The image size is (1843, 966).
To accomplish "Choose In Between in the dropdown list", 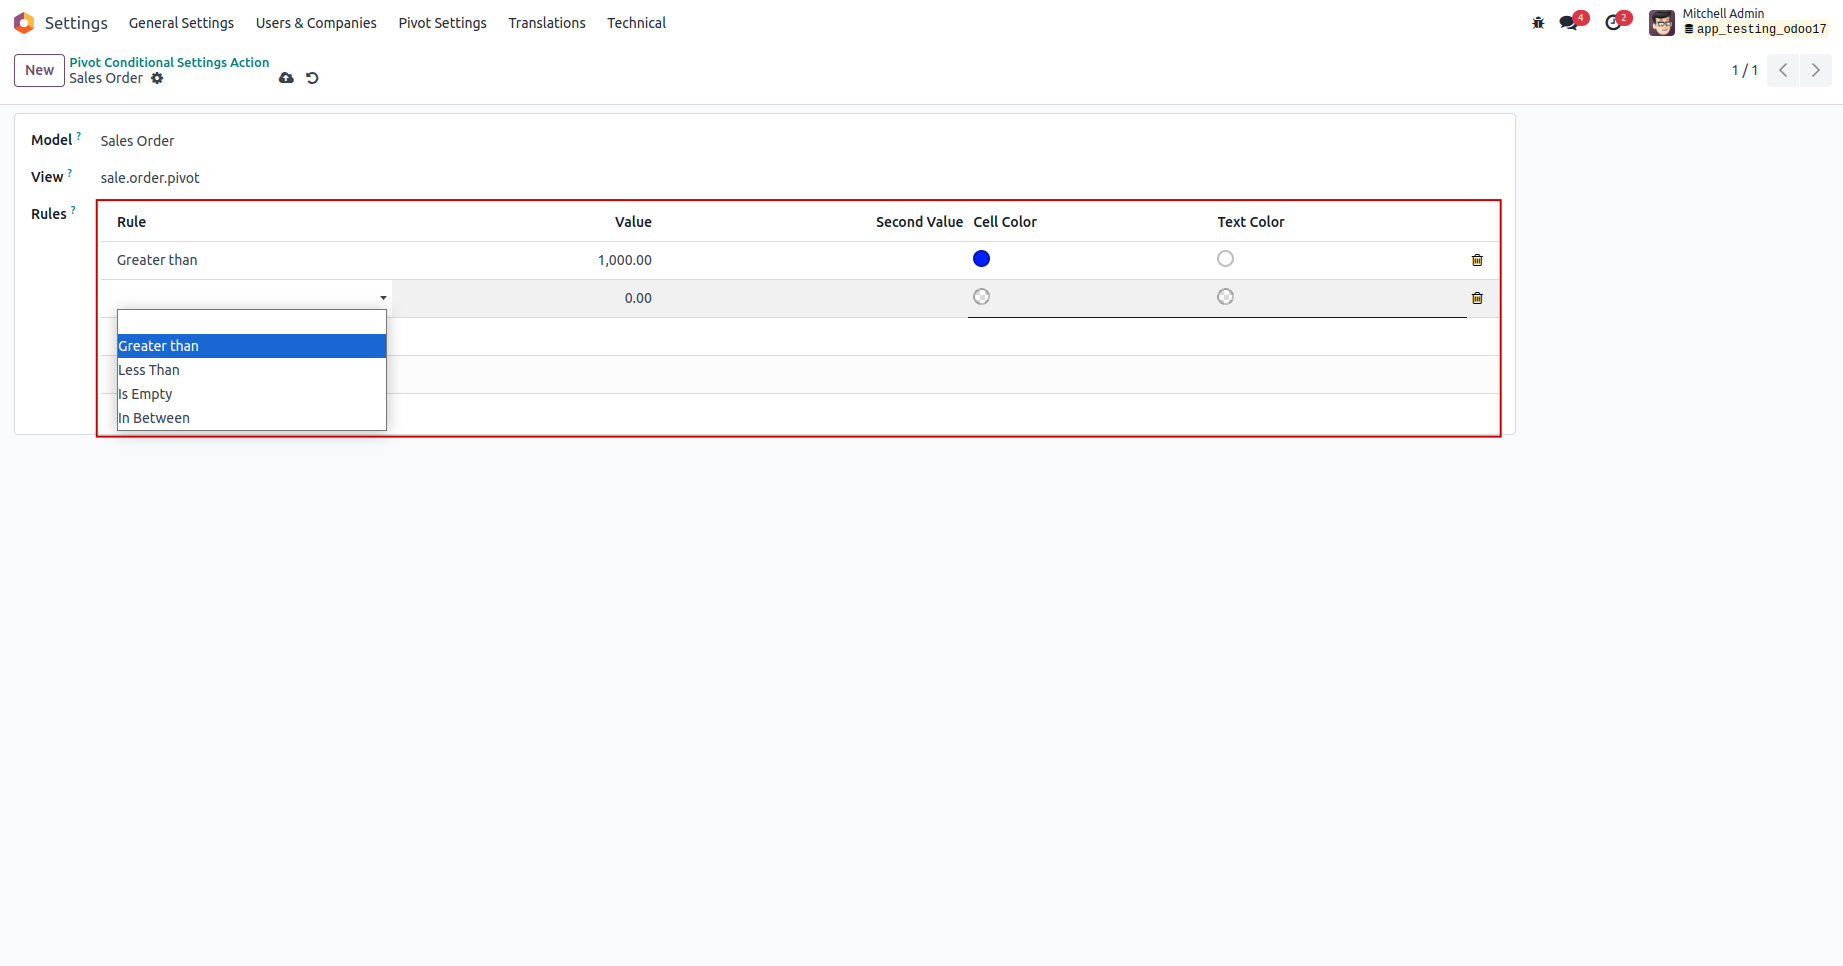I will (x=251, y=418).
